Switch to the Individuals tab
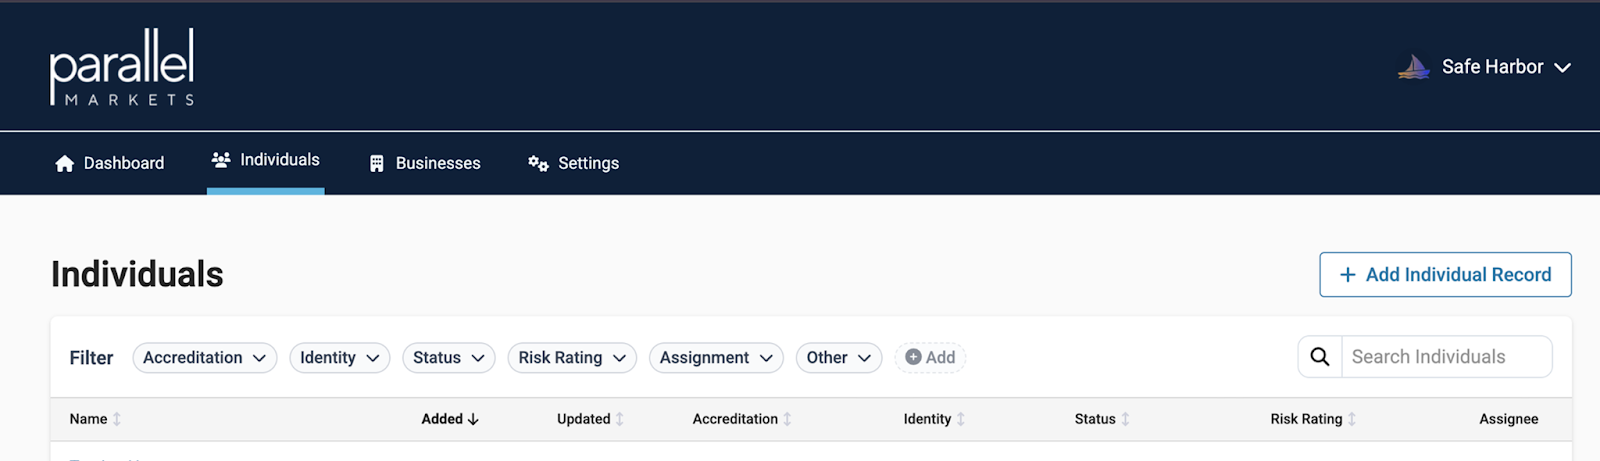 click(x=266, y=160)
